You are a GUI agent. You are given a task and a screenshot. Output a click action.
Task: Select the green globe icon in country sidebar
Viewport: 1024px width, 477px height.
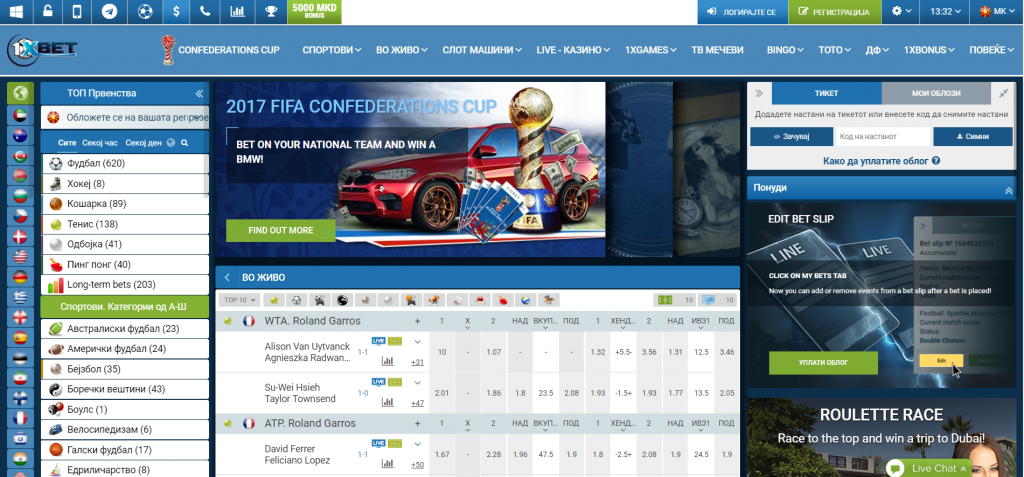[20, 93]
